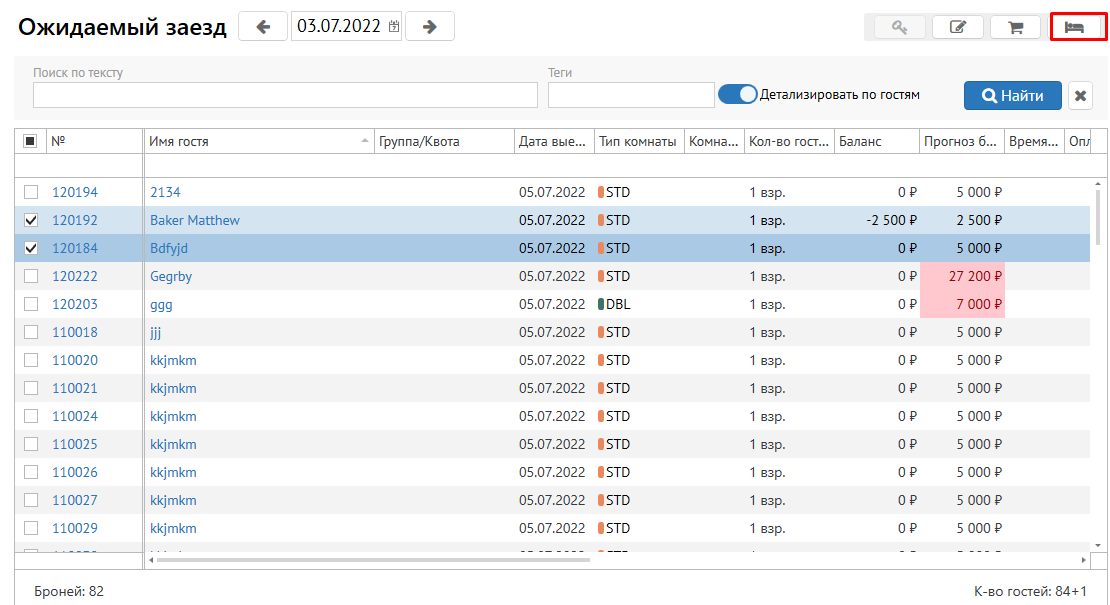Viewport: 1110px width, 605px height.
Task: Toggle the select-all checkbox in header
Action: [x=30, y=141]
